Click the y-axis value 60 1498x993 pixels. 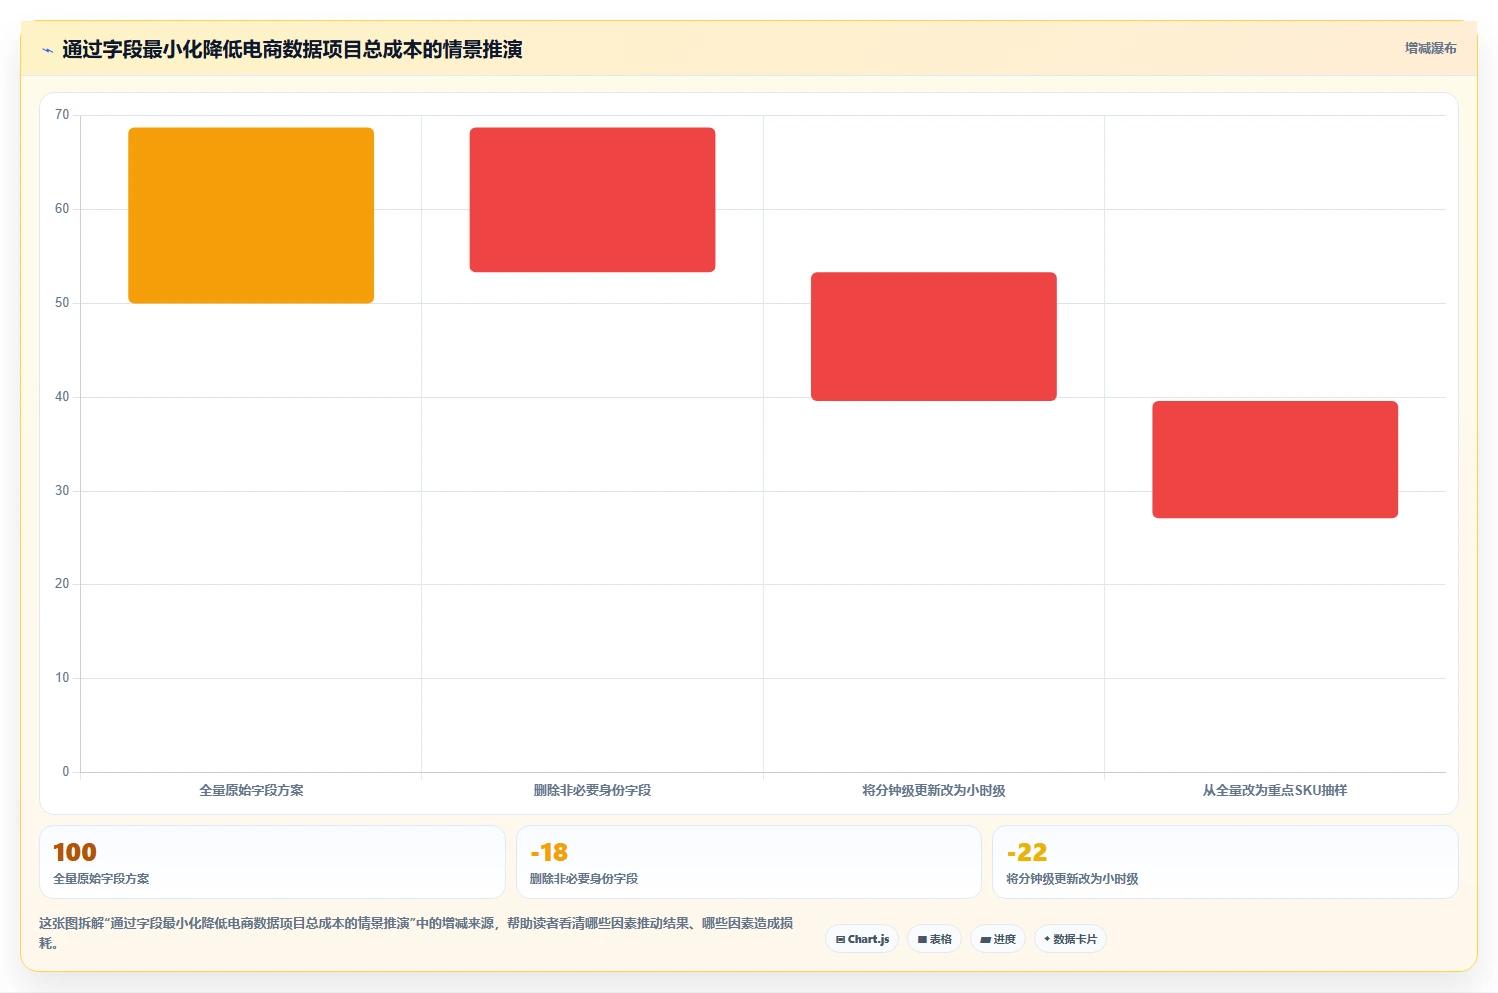tap(62, 209)
